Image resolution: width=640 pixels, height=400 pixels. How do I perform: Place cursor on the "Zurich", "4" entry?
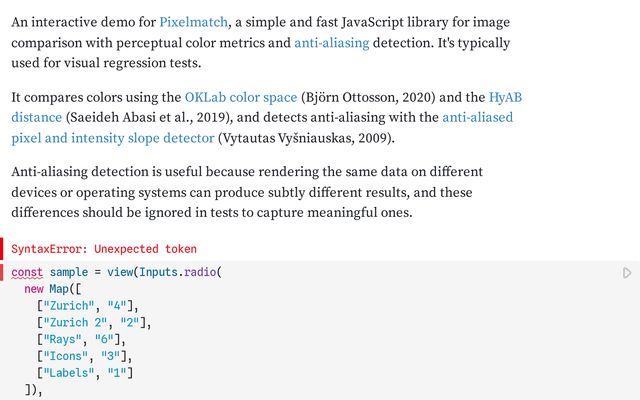88,306
